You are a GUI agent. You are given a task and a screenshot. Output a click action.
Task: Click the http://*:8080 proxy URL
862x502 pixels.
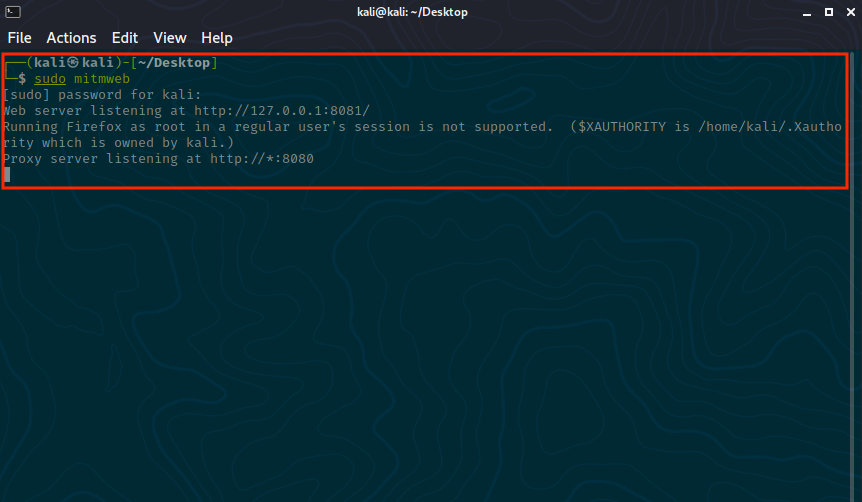[x=262, y=158]
